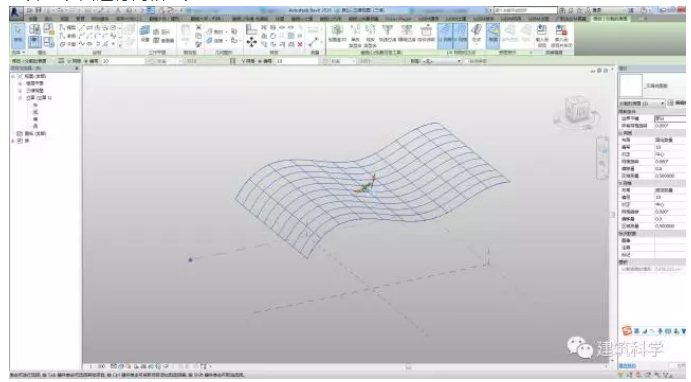Open the Create ribbon tab
This screenshot has width=691, height=382.
point(33,19)
